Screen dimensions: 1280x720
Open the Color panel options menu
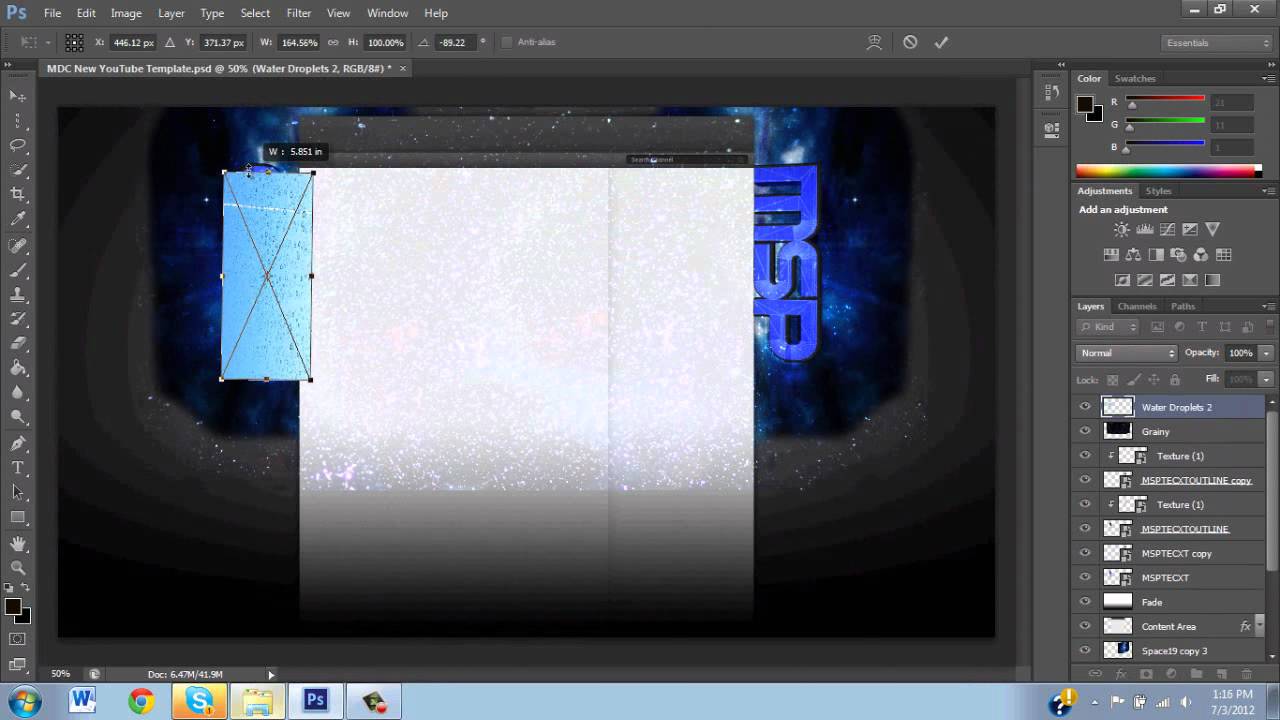[1267, 78]
